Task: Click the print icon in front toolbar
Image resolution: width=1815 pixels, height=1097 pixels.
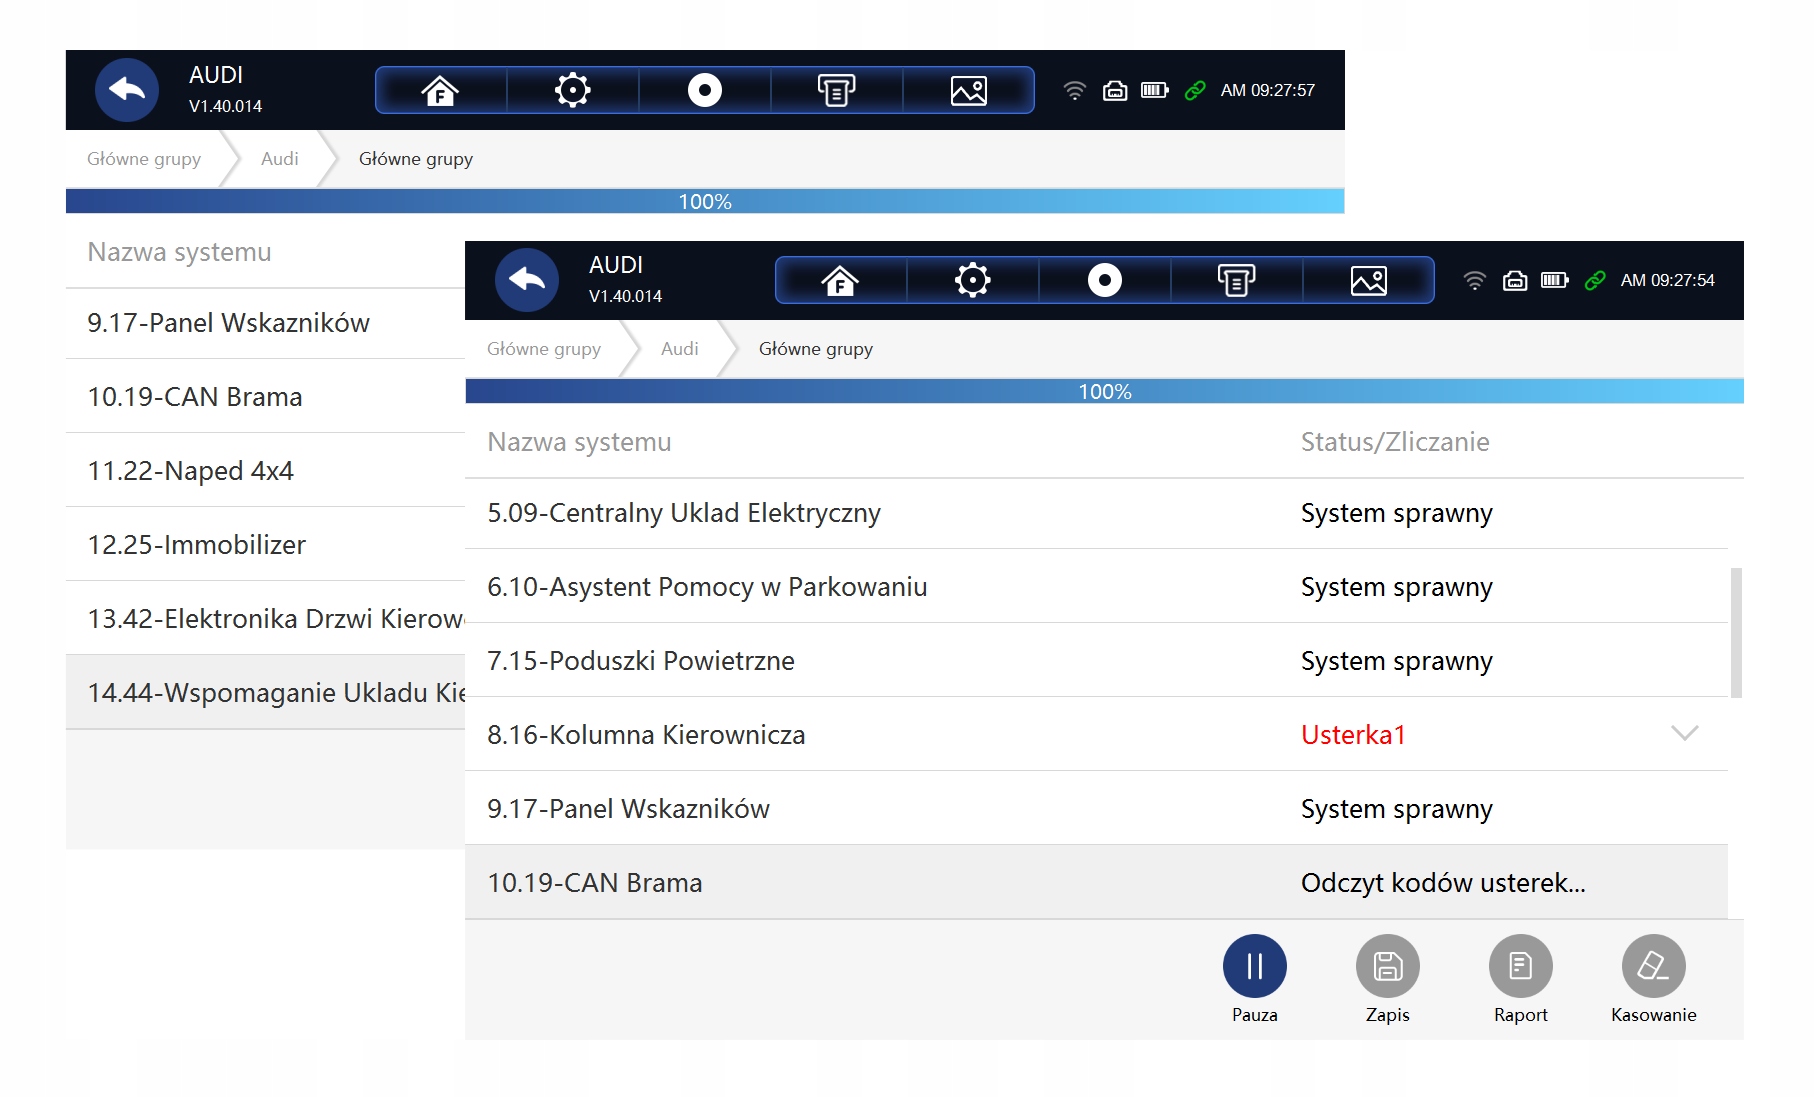Action: pos(1236,280)
